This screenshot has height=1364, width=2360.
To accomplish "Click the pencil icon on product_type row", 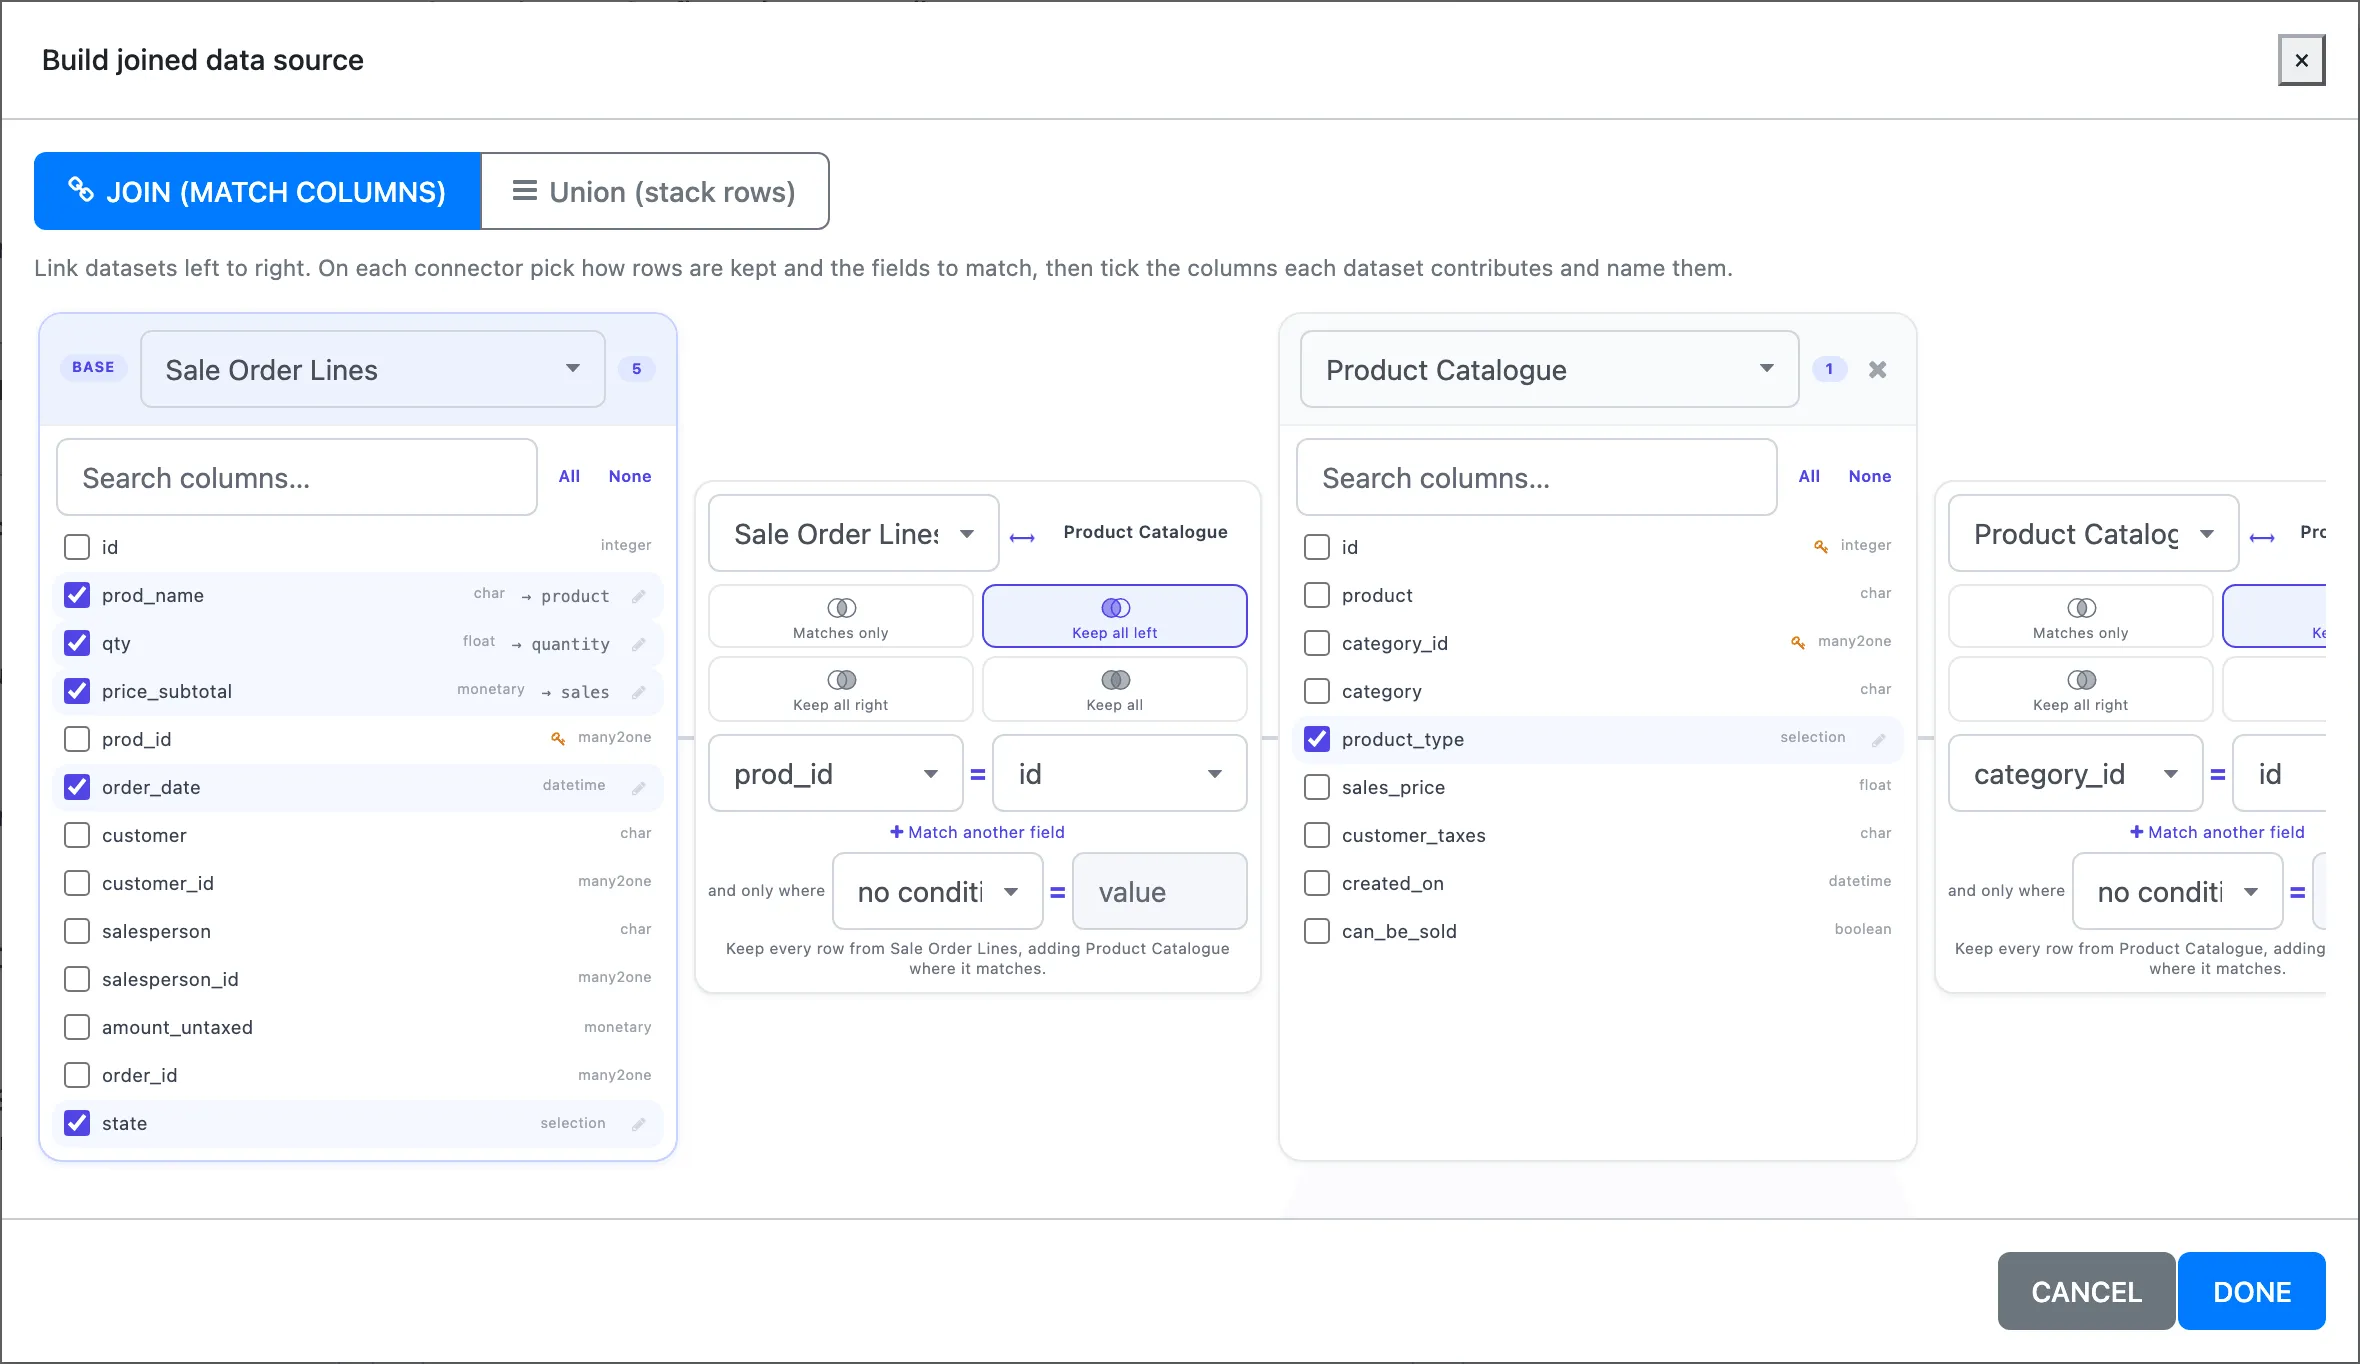I will pyautogui.click(x=1878, y=740).
